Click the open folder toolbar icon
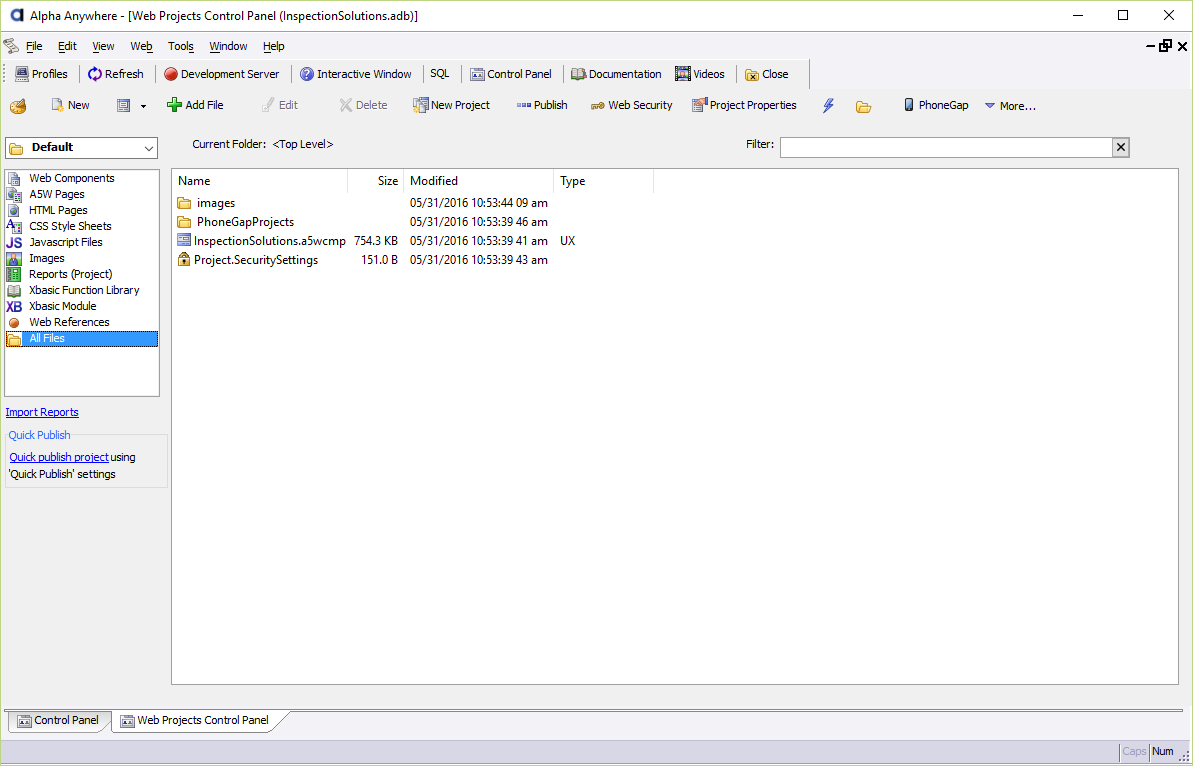Image resolution: width=1193 pixels, height=766 pixels. pyautogui.click(x=863, y=106)
